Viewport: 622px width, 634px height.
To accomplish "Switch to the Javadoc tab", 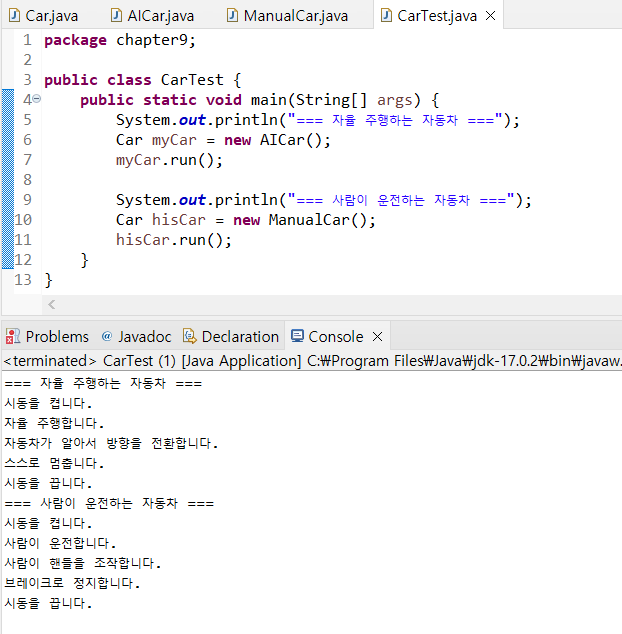I will [144, 337].
